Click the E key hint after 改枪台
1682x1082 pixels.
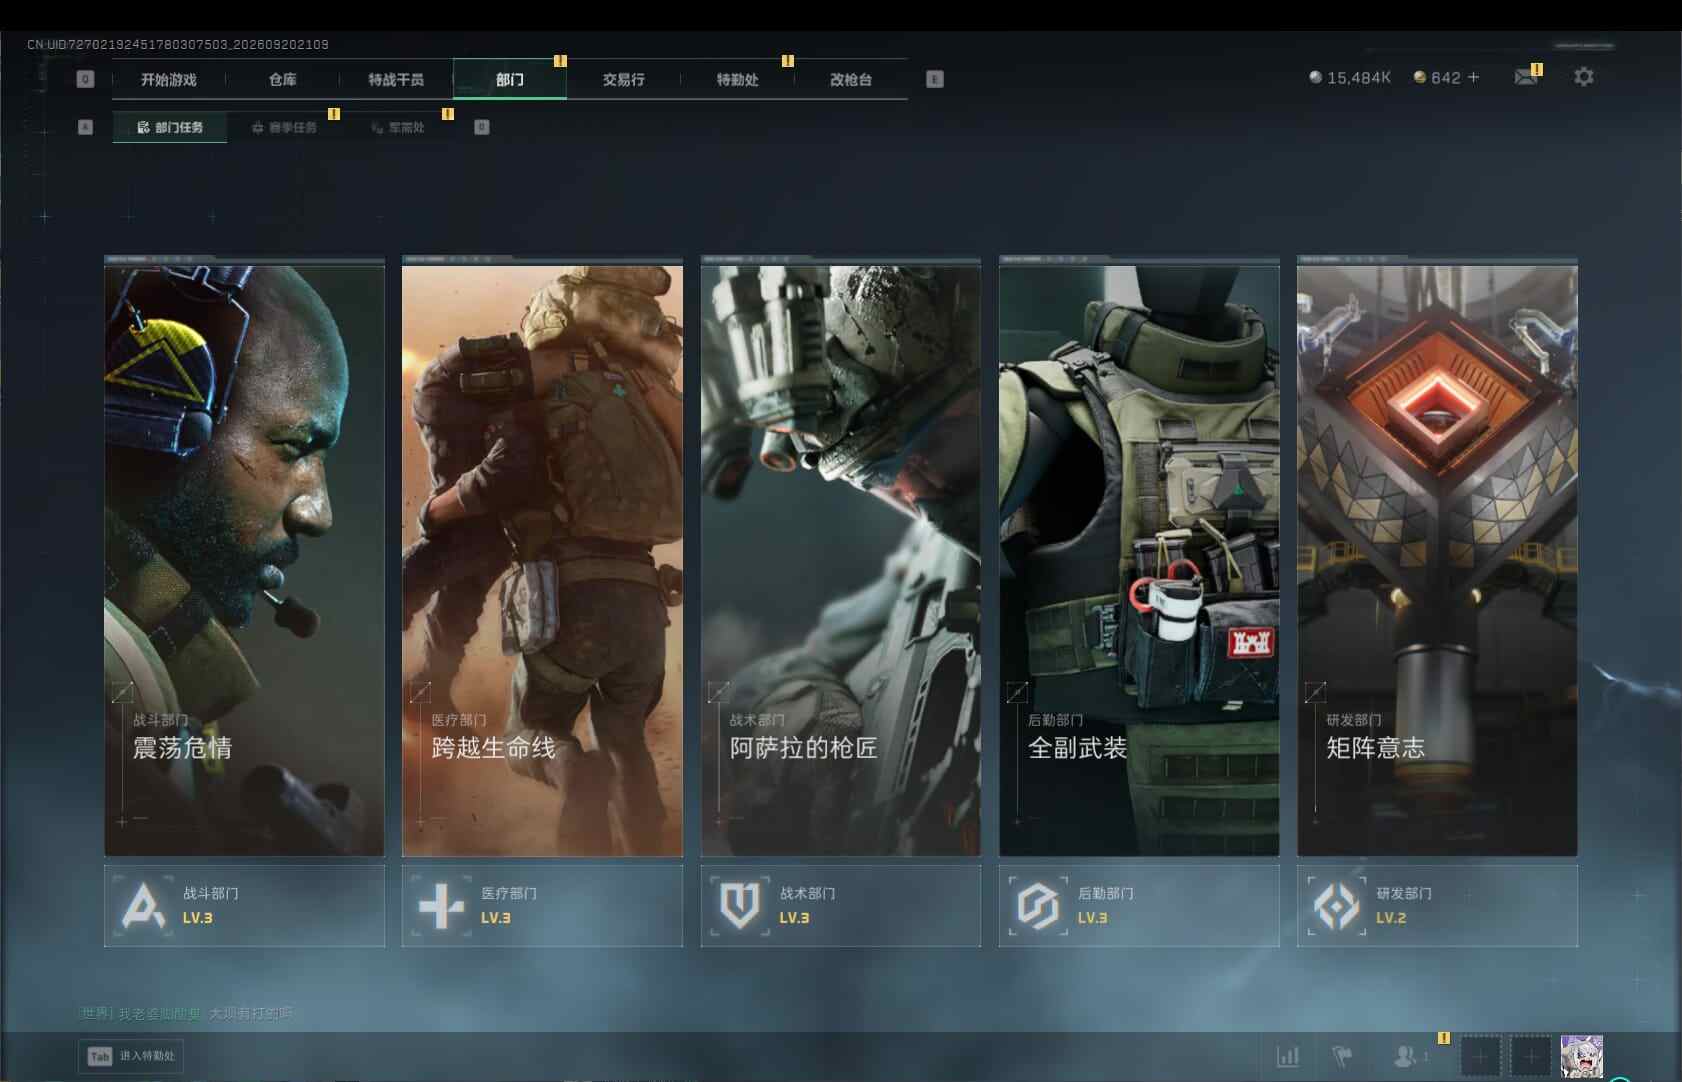pyautogui.click(x=935, y=79)
